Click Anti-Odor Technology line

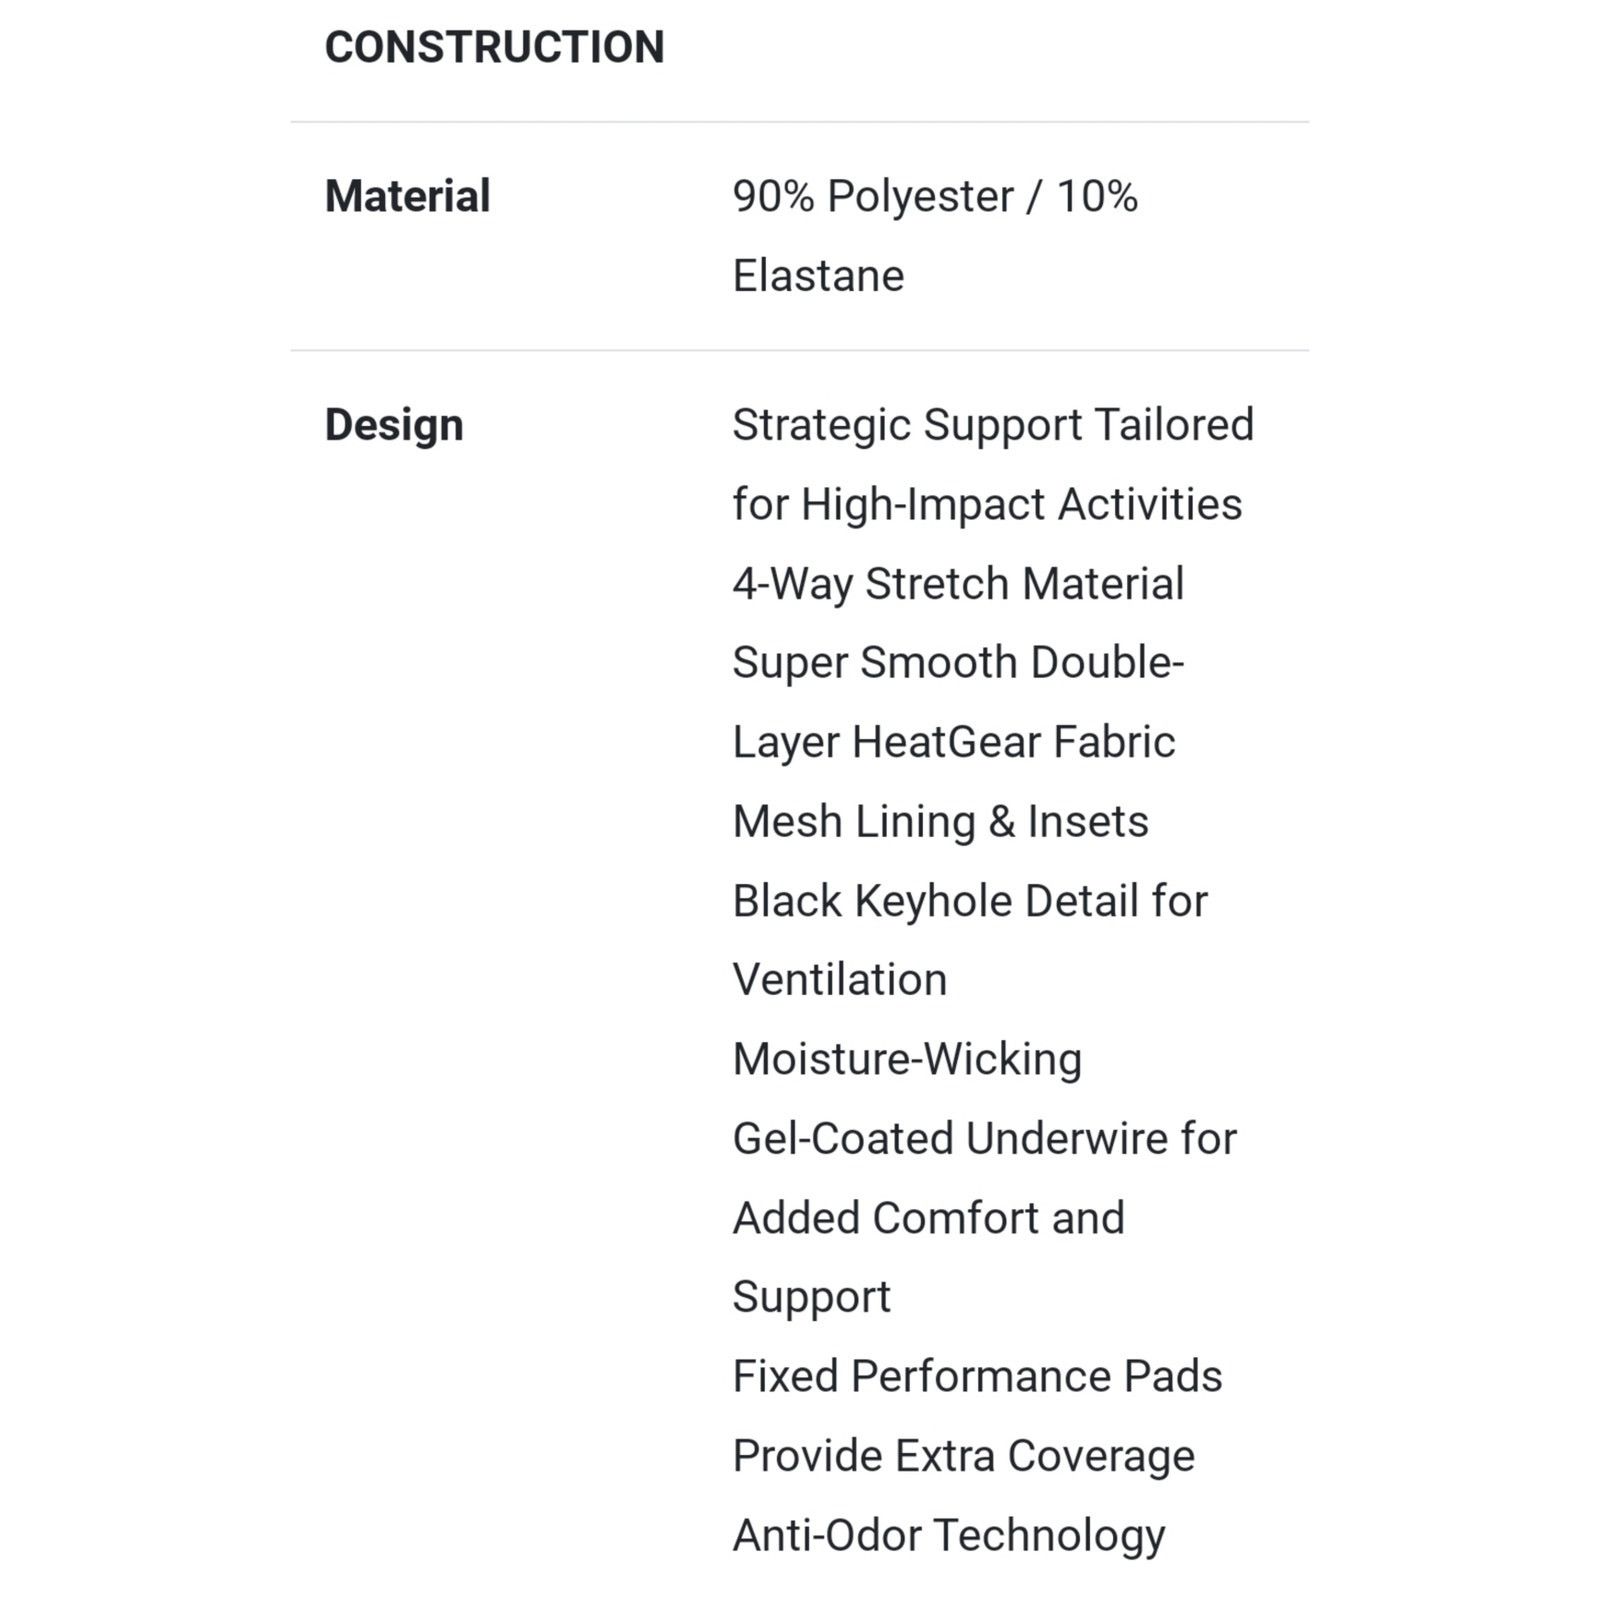pos(949,1535)
